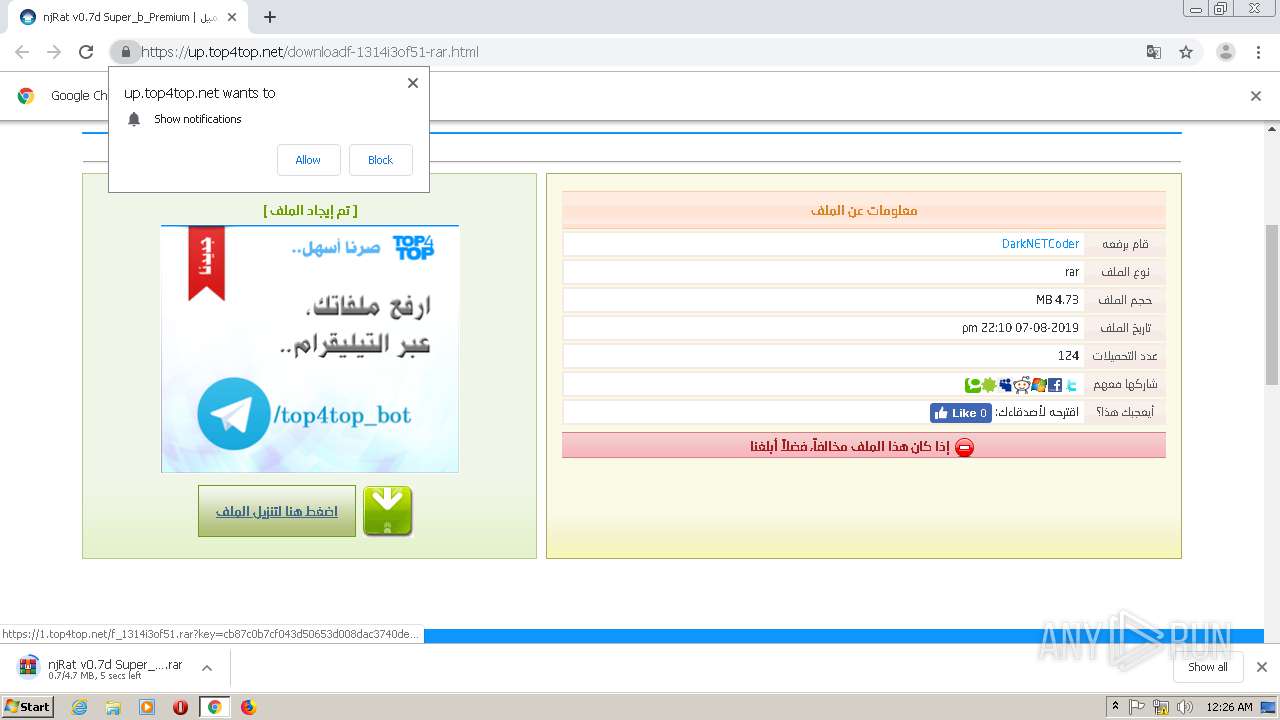Click the file type value rar
Screen dimensions: 1280x720
[1072, 272]
